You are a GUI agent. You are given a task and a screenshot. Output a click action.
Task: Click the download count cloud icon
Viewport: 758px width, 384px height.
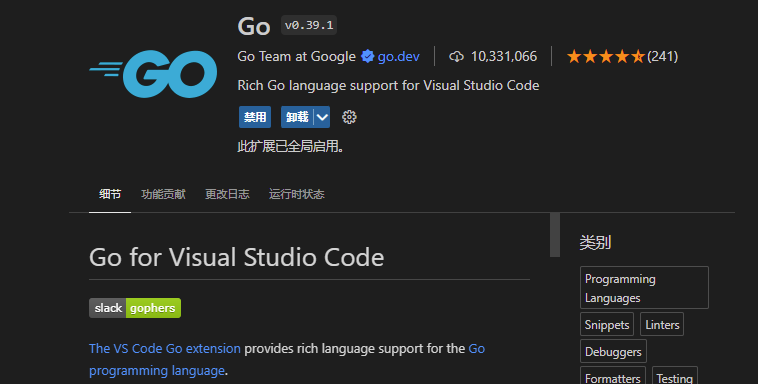[456, 57]
